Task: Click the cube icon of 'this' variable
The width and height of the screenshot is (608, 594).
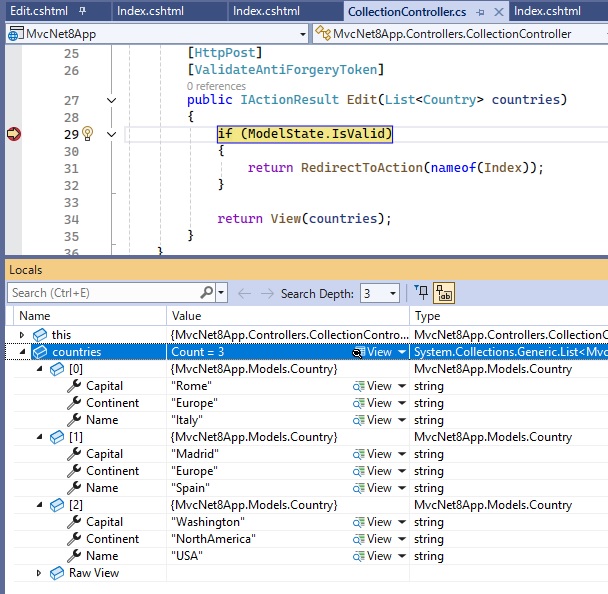Action: coord(40,335)
